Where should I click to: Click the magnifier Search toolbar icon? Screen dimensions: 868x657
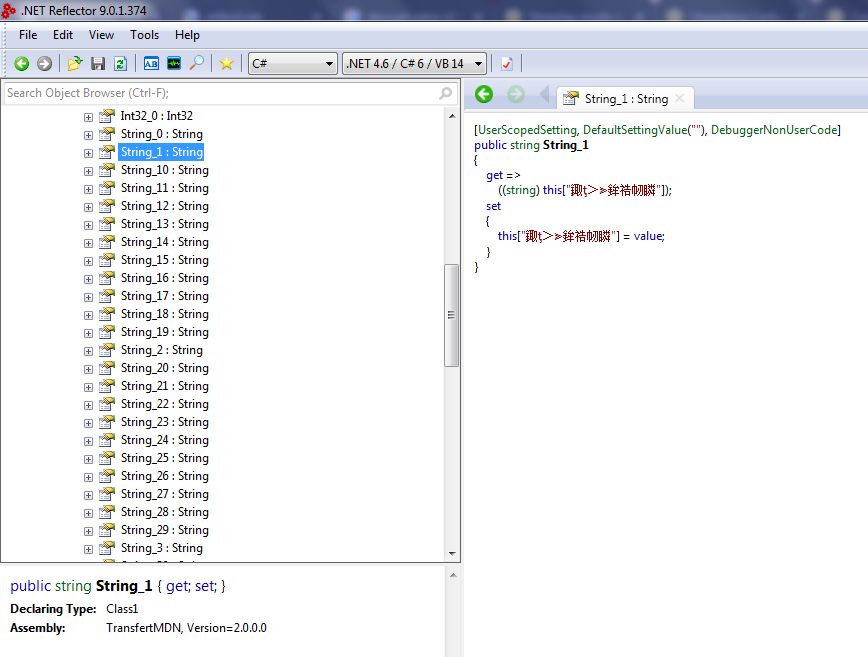(197, 63)
